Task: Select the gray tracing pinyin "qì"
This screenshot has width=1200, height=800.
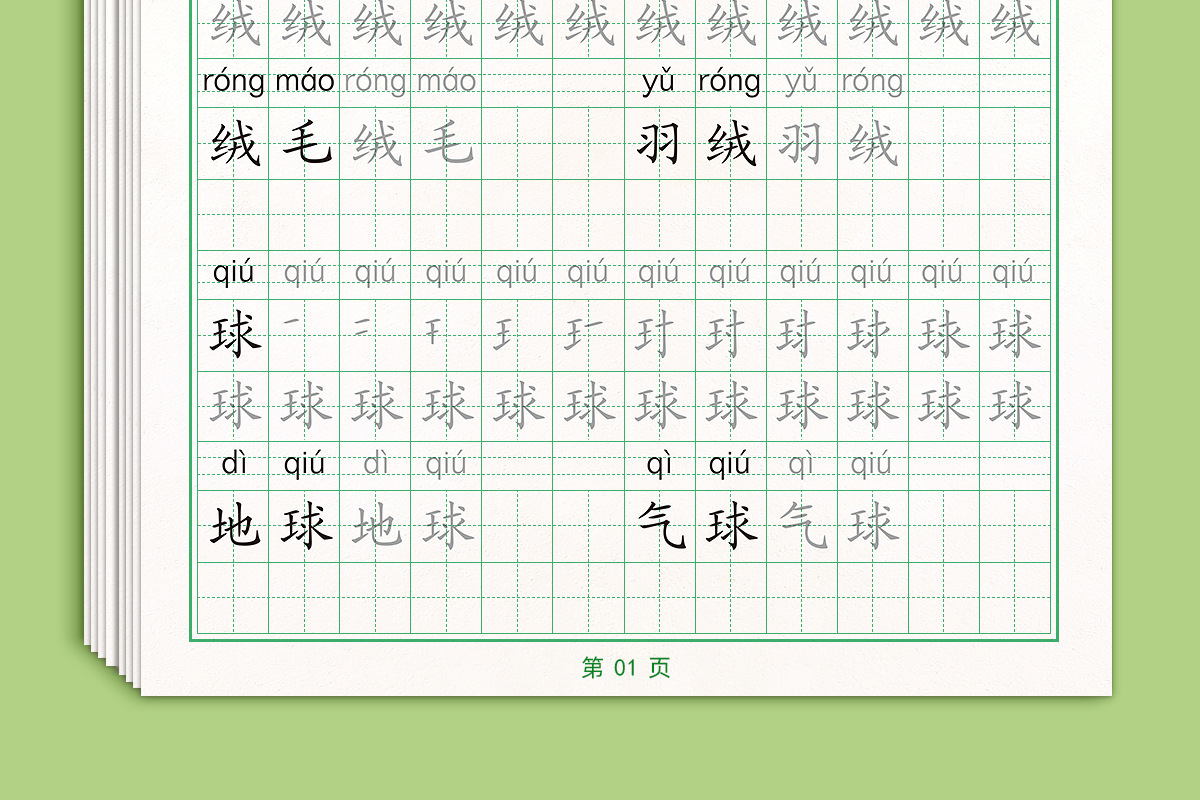Action: pyautogui.click(x=801, y=465)
